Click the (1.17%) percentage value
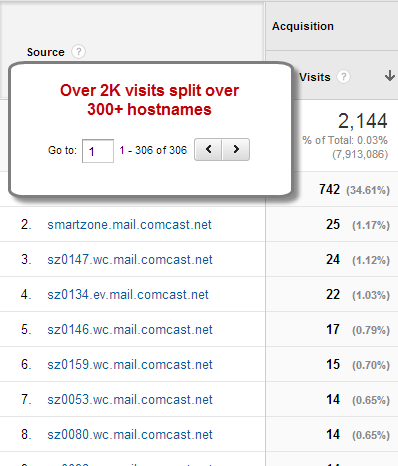The width and height of the screenshot is (398, 466). click(x=371, y=225)
